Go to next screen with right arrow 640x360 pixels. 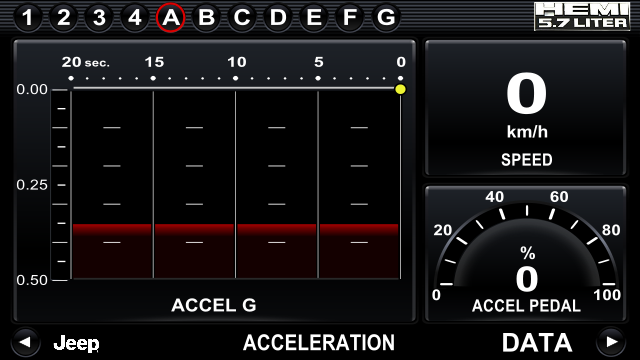[611, 342]
